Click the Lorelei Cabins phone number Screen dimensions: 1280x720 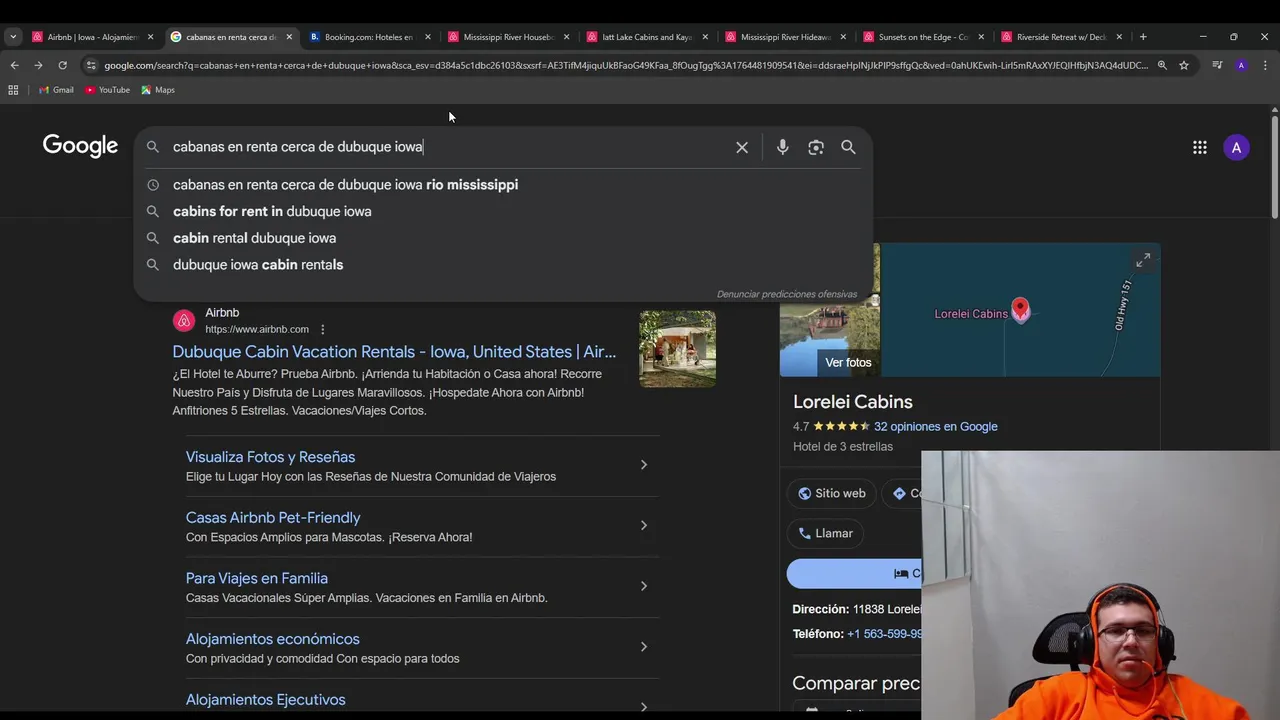[x=884, y=634]
